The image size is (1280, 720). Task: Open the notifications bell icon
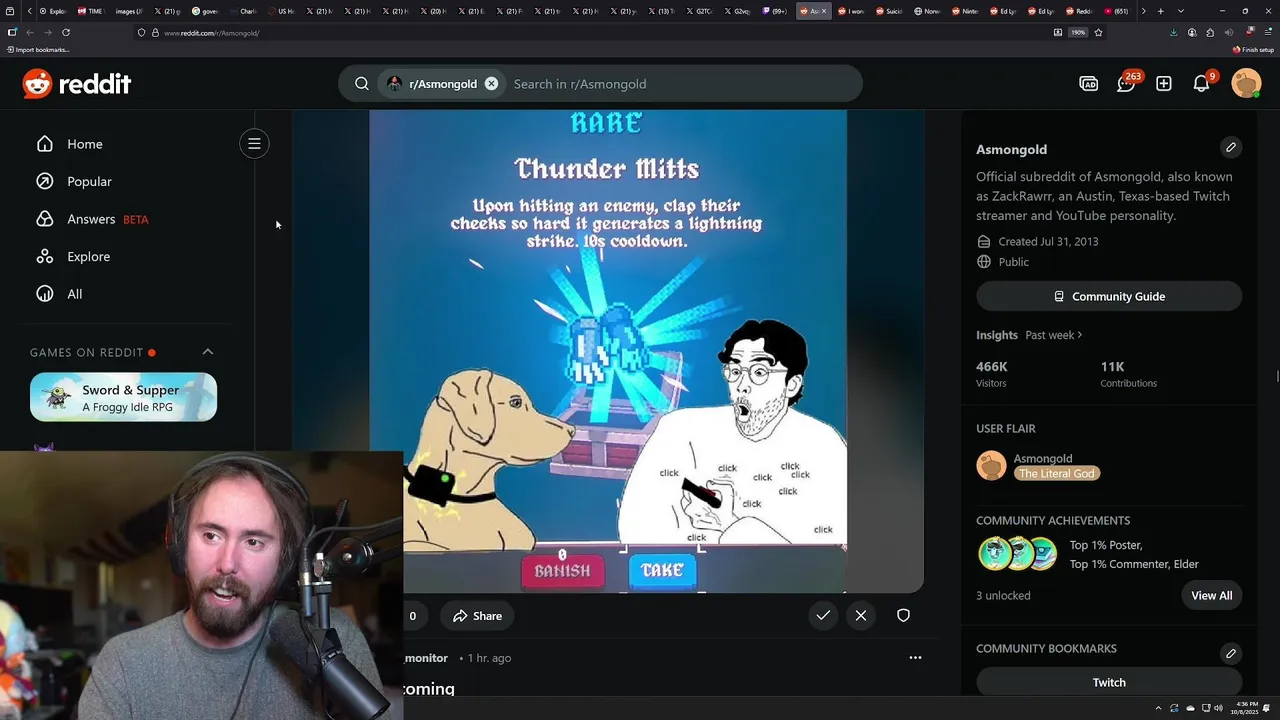click(1202, 83)
